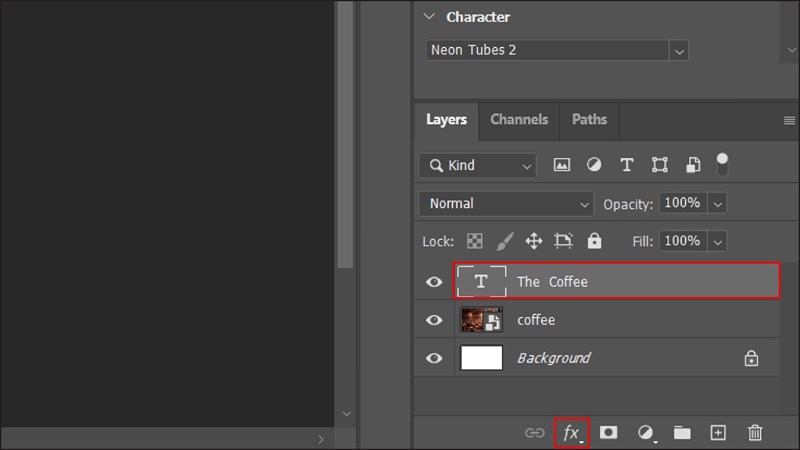Lock image pixels brush icon
The image size is (800, 450).
click(x=505, y=241)
